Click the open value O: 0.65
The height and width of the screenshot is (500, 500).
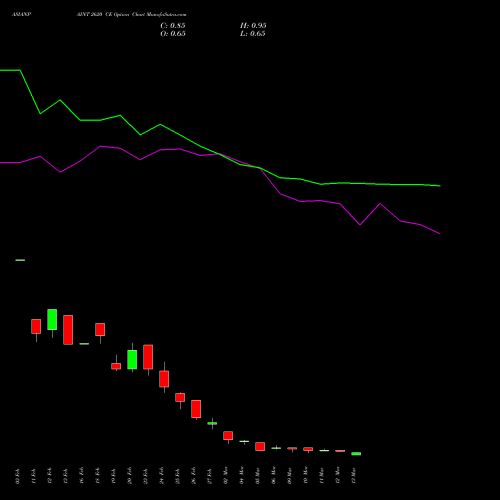(x=173, y=33)
